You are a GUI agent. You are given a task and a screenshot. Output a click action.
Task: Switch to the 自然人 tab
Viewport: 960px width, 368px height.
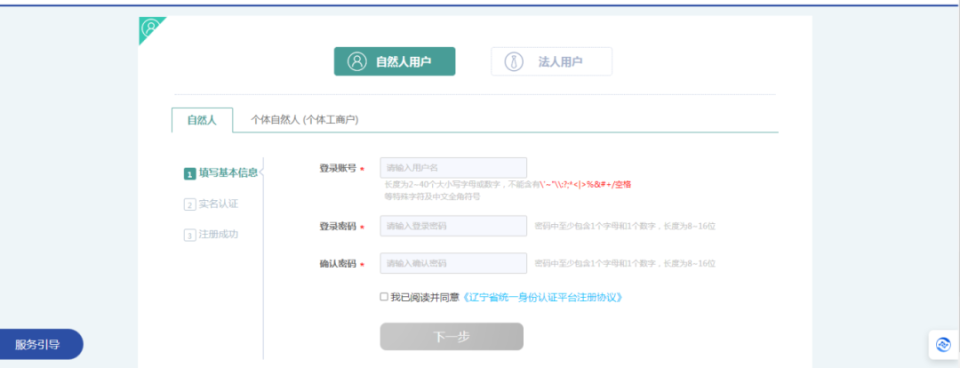(x=202, y=120)
